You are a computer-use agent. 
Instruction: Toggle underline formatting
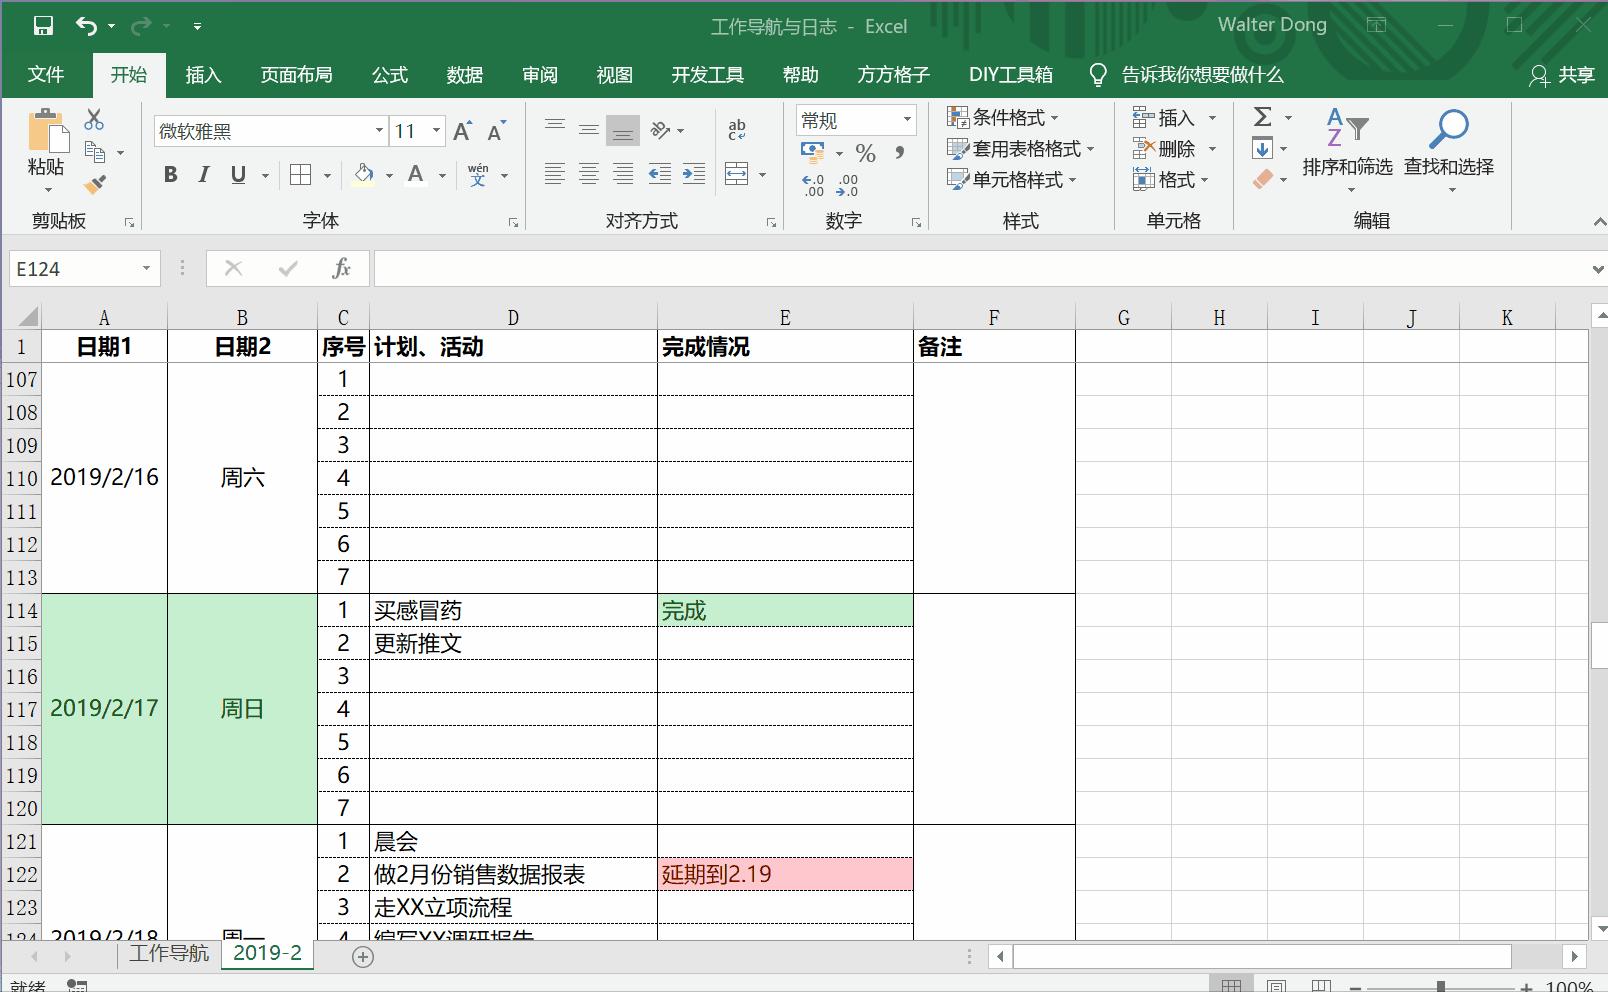click(237, 174)
